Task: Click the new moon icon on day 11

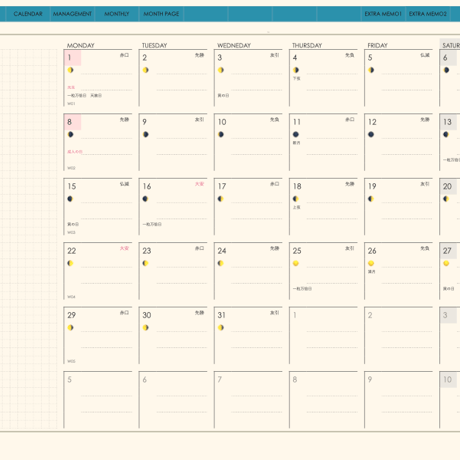Action: [296, 134]
